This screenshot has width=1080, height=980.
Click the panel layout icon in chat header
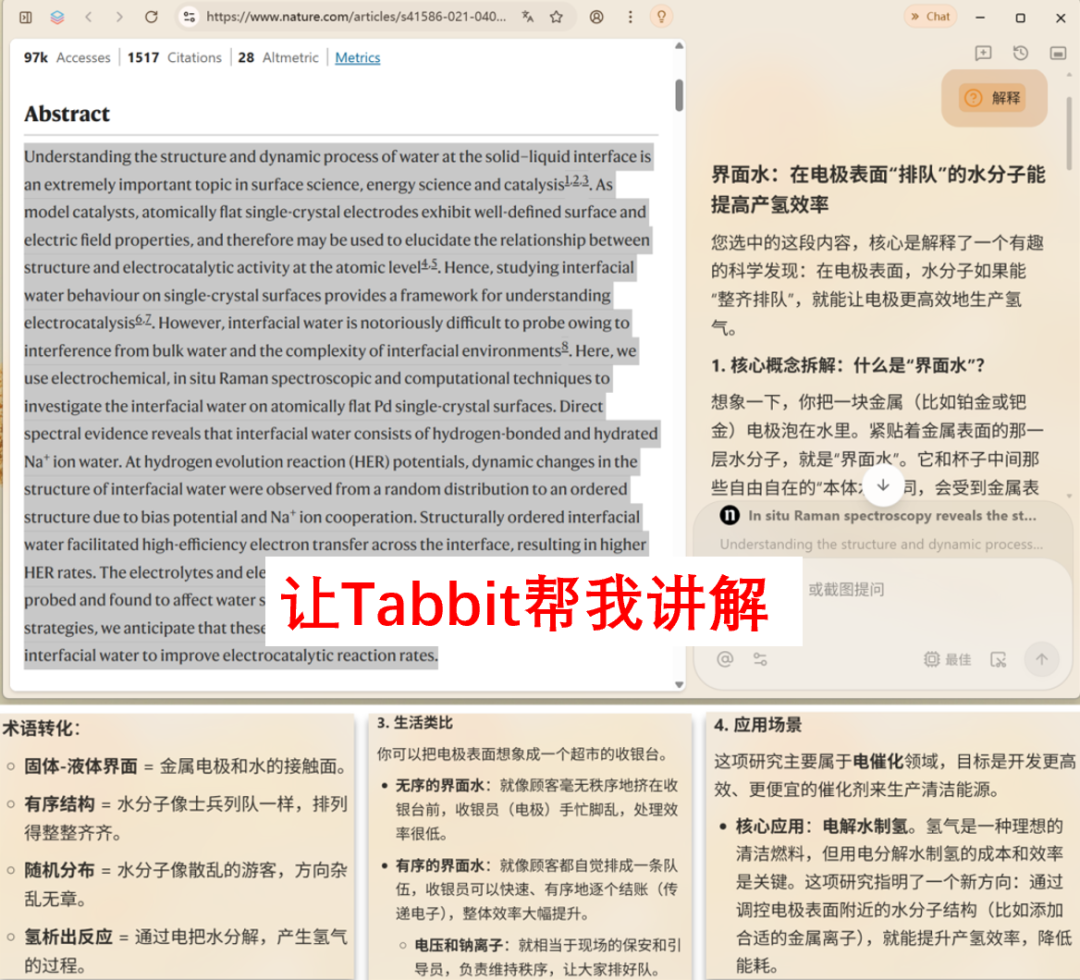click(1058, 54)
